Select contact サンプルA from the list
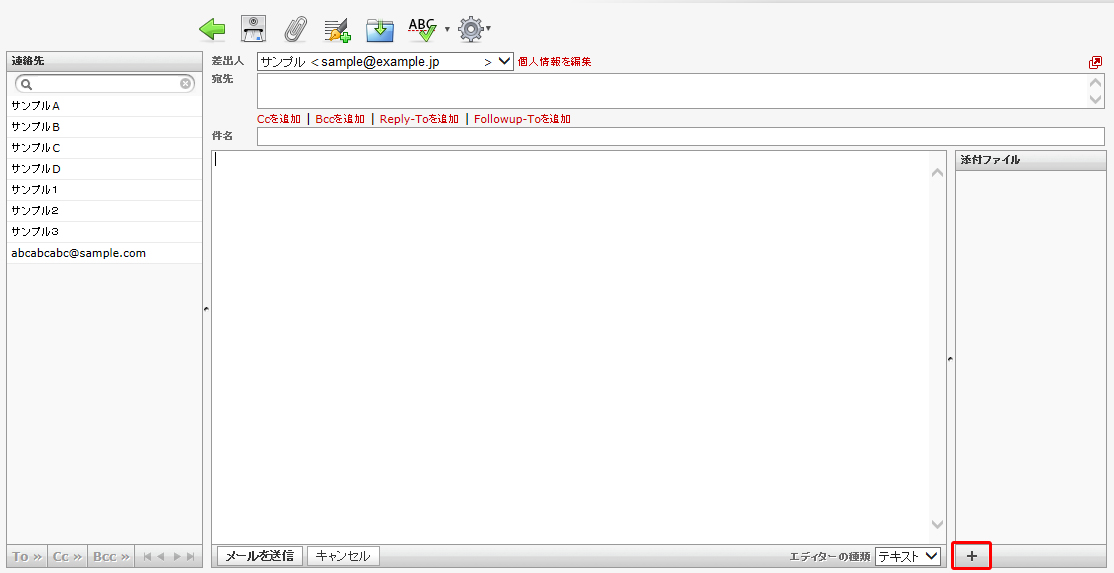Image resolution: width=1114 pixels, height=573 pixels. (36, 106)
